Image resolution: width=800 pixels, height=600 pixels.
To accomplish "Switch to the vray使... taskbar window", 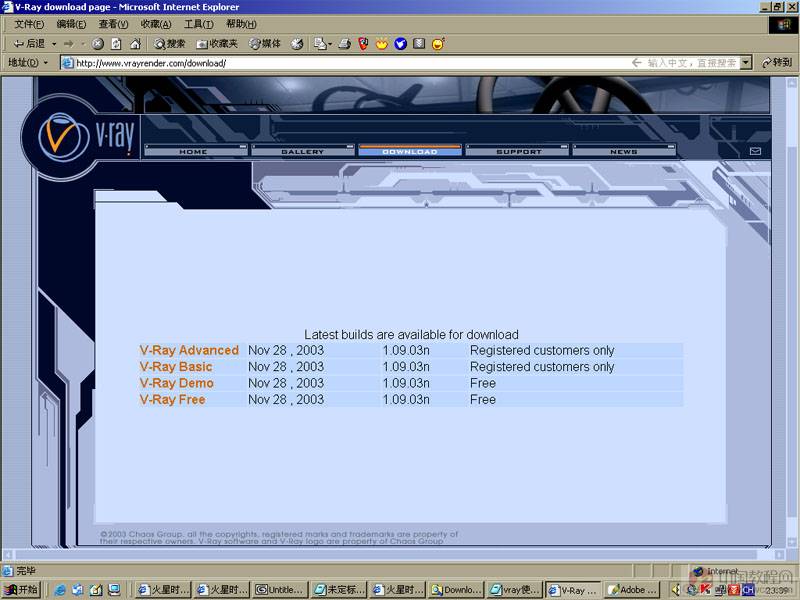I will [514, 590].
